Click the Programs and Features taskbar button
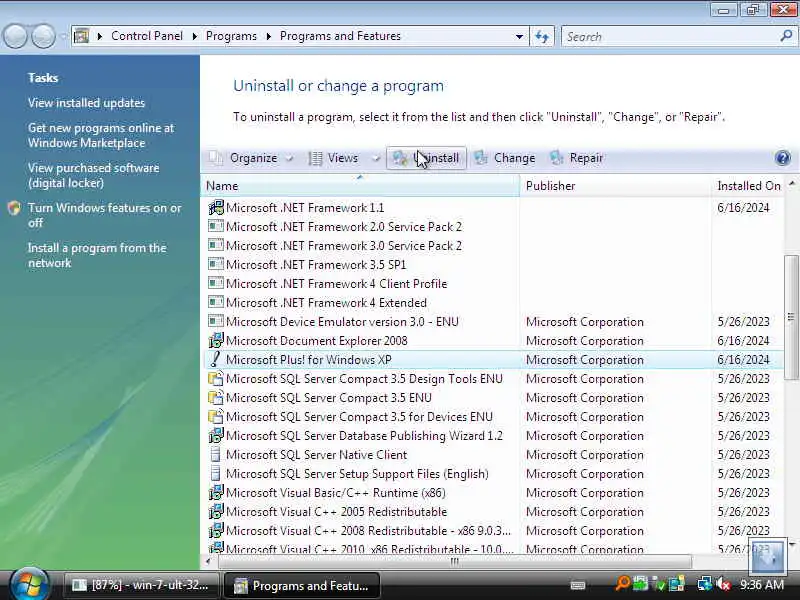Image resolution: width=800 pixels, height=600 pixels. pos(302,586)
